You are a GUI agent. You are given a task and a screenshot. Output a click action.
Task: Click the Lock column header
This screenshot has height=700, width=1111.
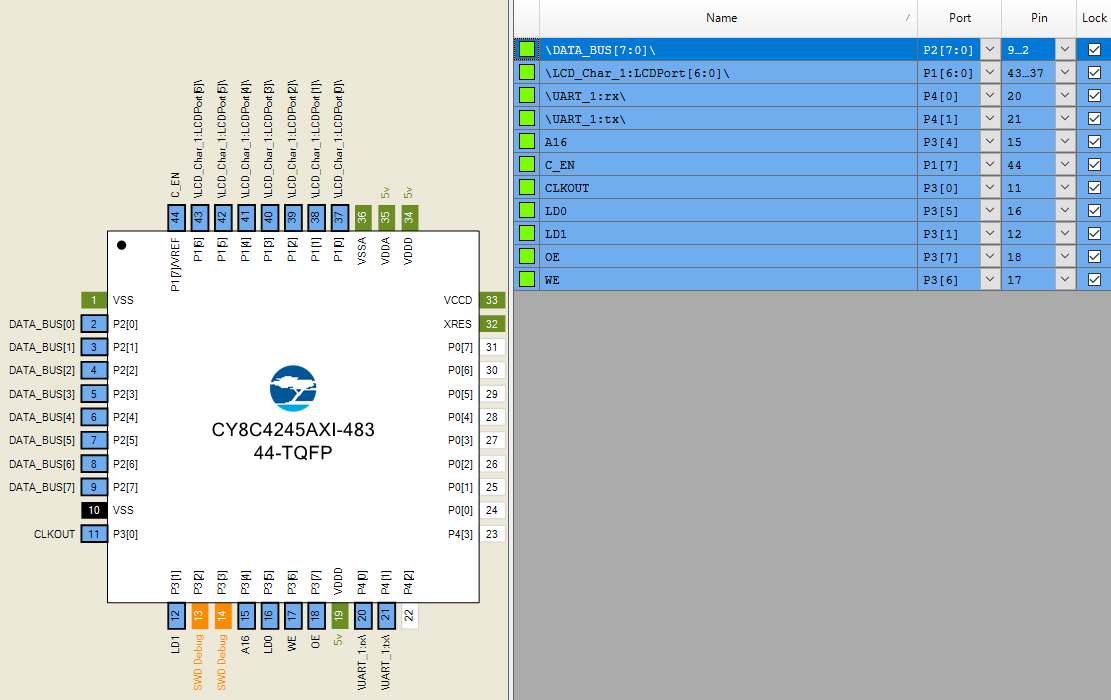[1094, 18]
